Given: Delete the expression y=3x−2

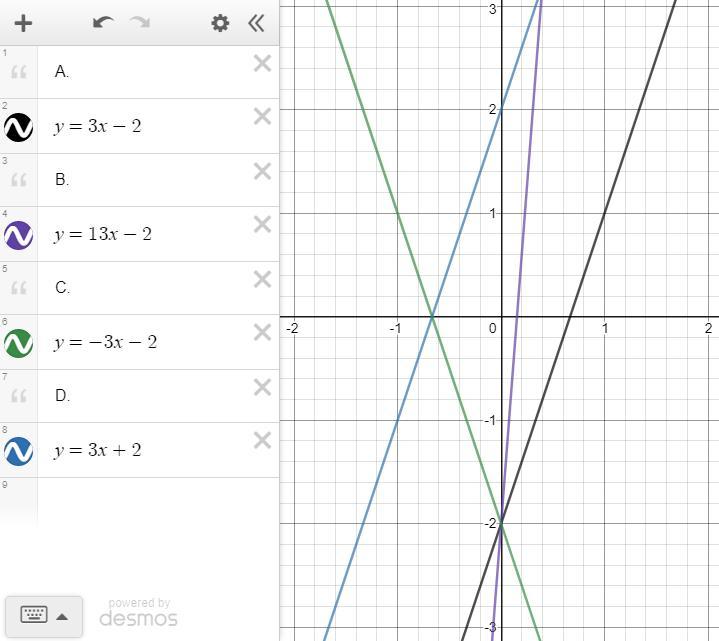Looking at the screenshot, I should [x=262, y=116].
